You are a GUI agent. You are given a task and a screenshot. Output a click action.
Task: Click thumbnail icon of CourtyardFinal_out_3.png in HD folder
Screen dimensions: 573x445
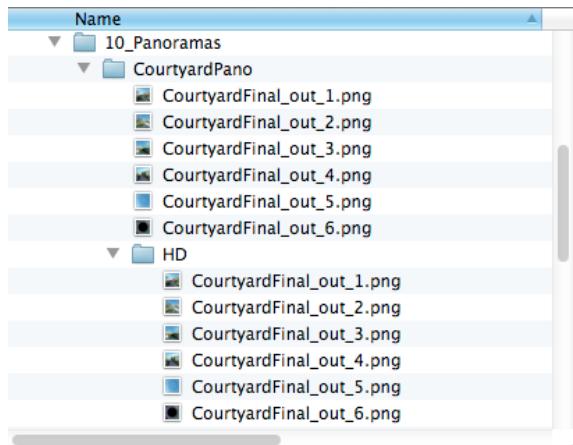click(x=172, y=334)
